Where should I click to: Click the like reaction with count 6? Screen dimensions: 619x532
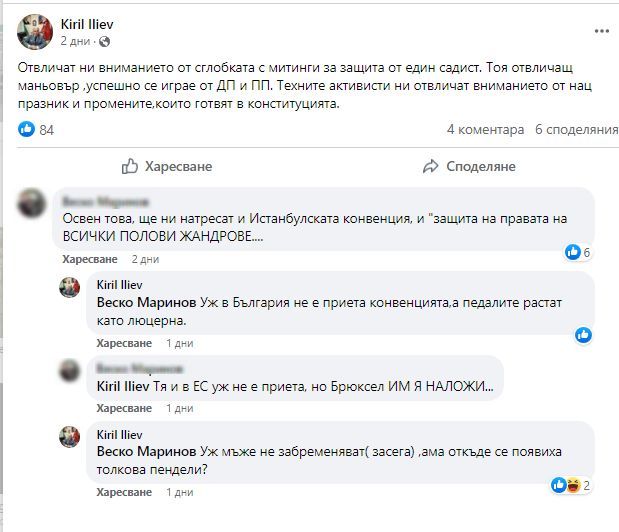(x=578, y=252)
